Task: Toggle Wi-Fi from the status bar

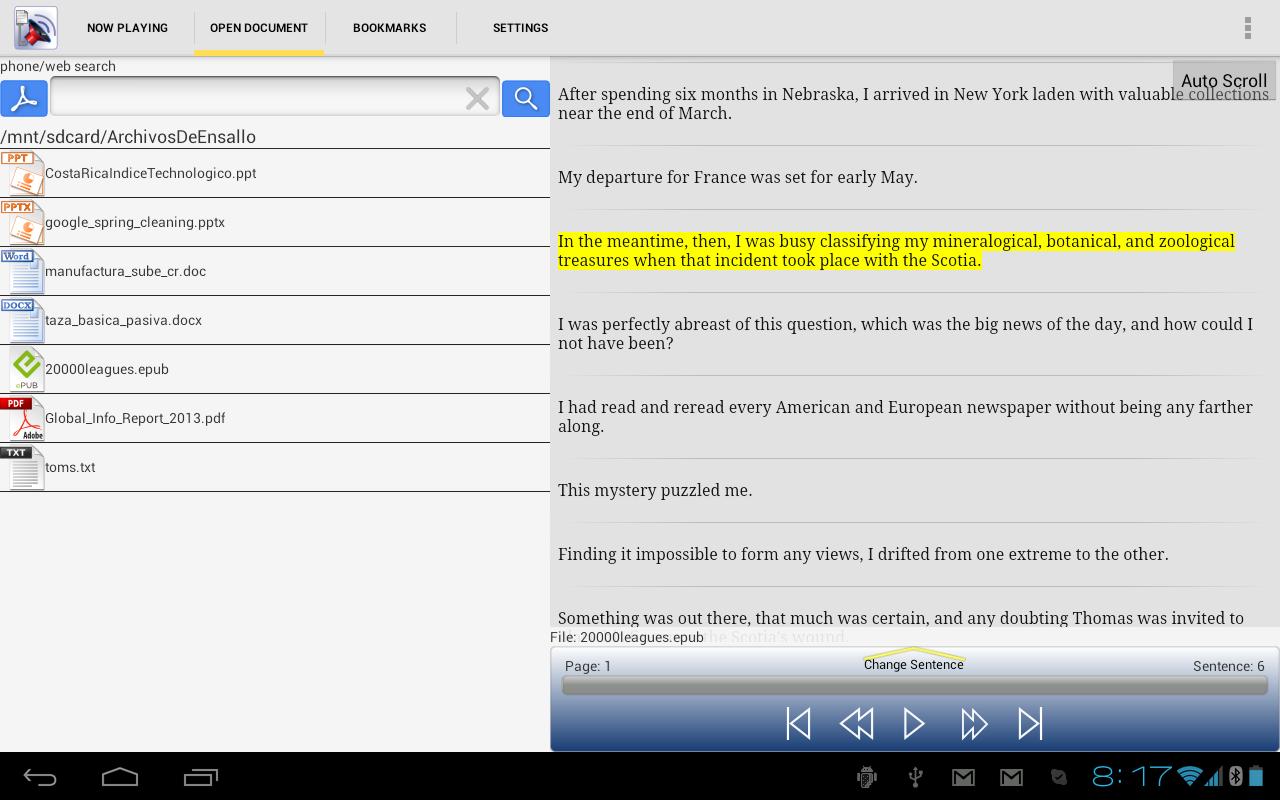Action: [1189, 776]
